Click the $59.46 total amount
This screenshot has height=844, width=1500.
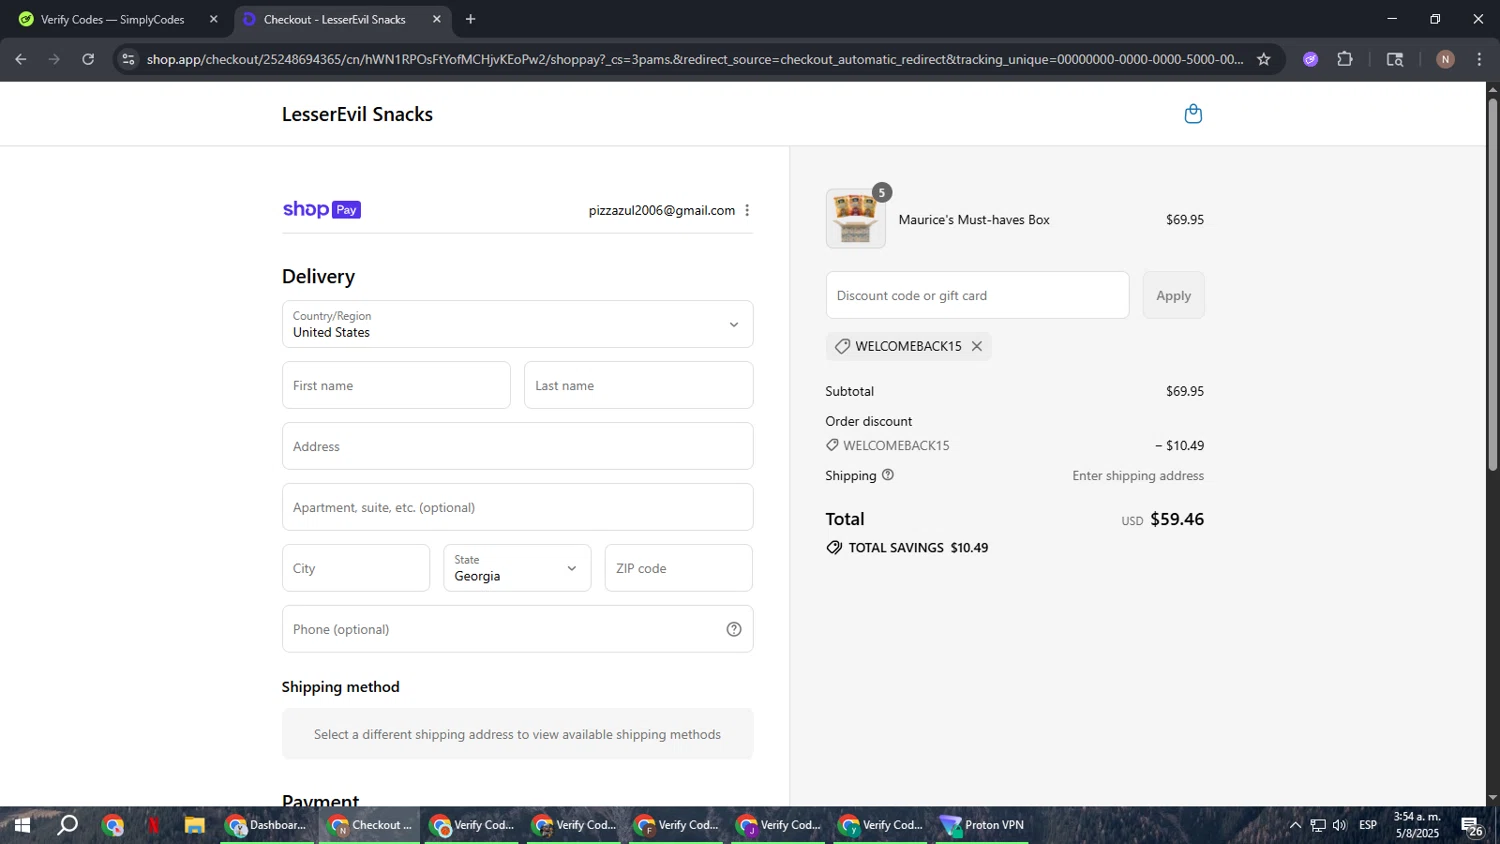tap(1177, 519)
